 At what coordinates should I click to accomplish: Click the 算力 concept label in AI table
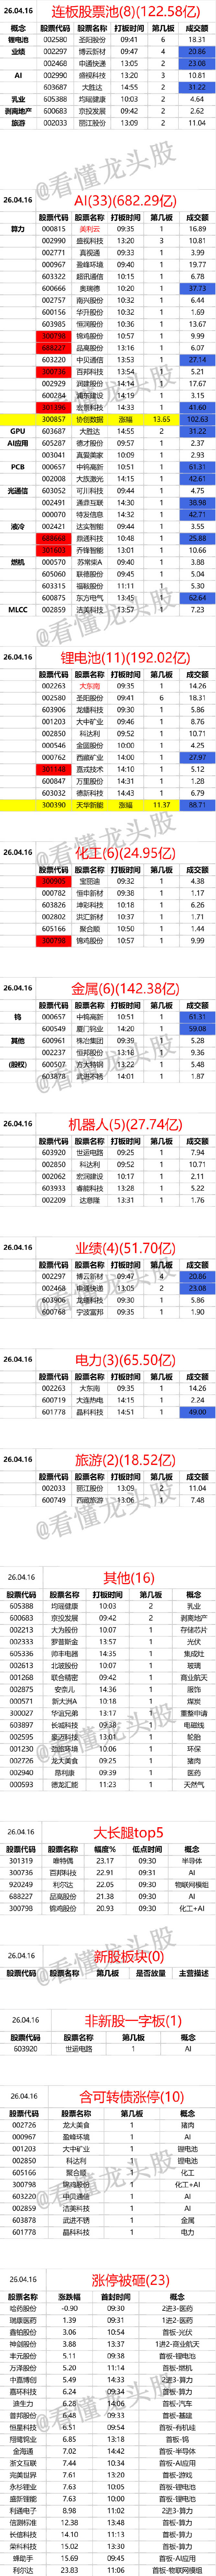[18, 229]
